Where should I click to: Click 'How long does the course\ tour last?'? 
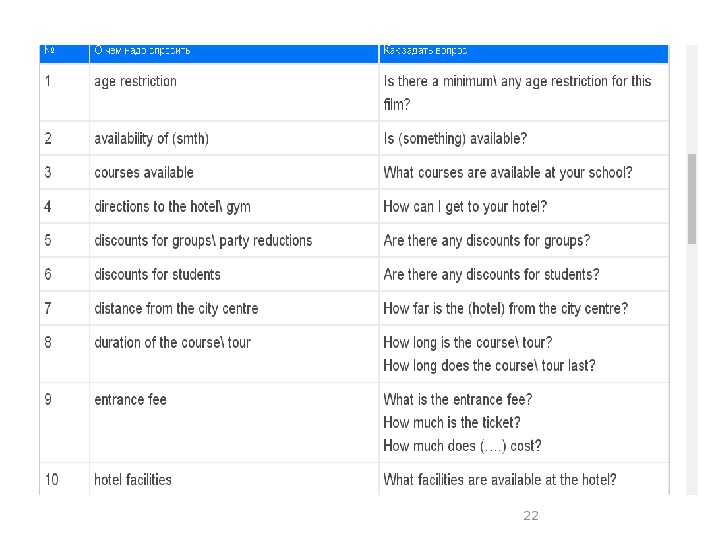[x=489, y=366]
